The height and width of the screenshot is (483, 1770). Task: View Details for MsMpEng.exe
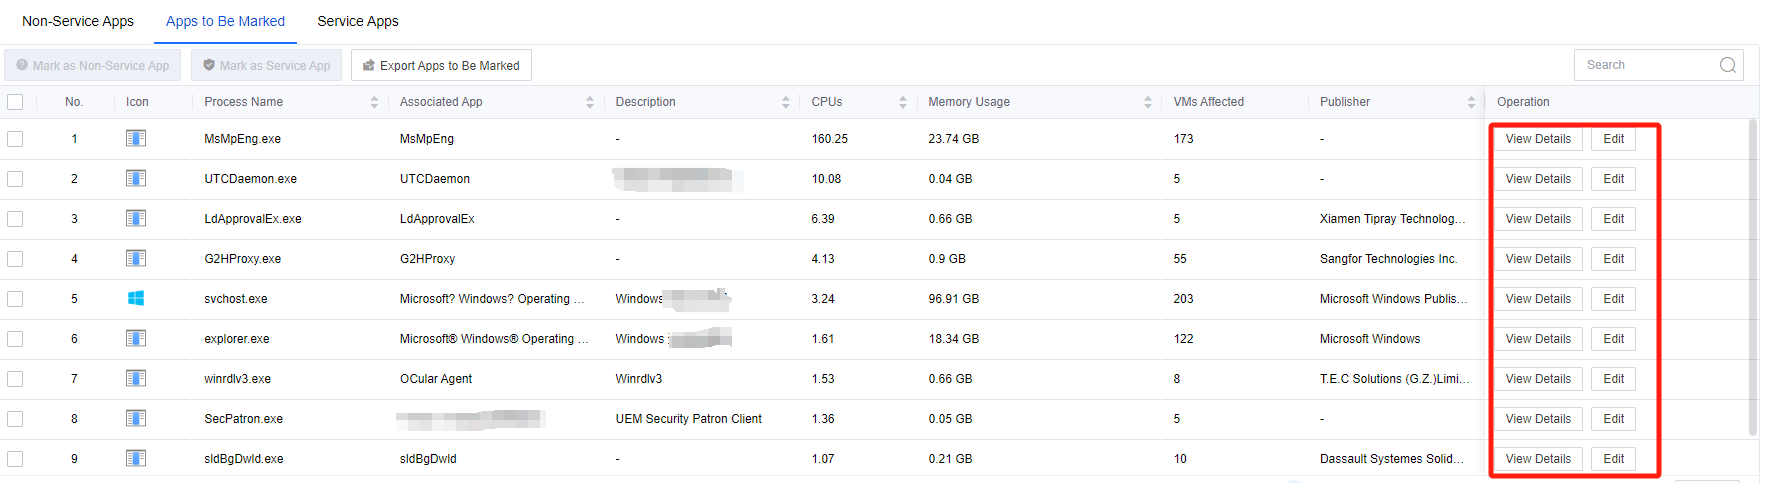(1538, 139)
